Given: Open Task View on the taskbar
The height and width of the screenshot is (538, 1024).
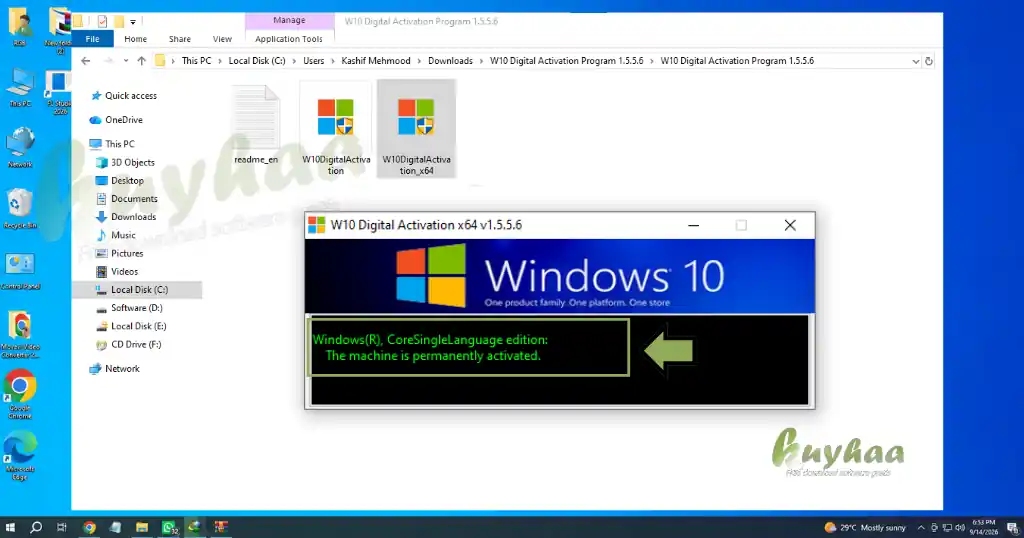Looking at the screenshot, I should [62, 527].
